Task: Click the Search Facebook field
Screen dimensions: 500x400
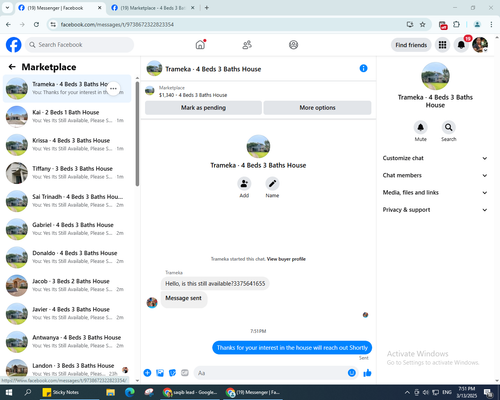Action: tap(79, 45)
